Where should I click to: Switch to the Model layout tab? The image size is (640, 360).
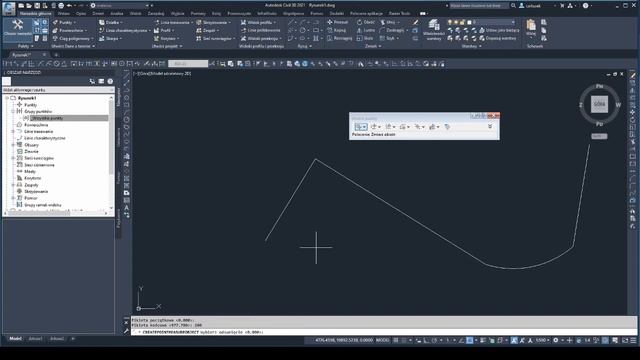pyautogui.click(x=16, y=339)
